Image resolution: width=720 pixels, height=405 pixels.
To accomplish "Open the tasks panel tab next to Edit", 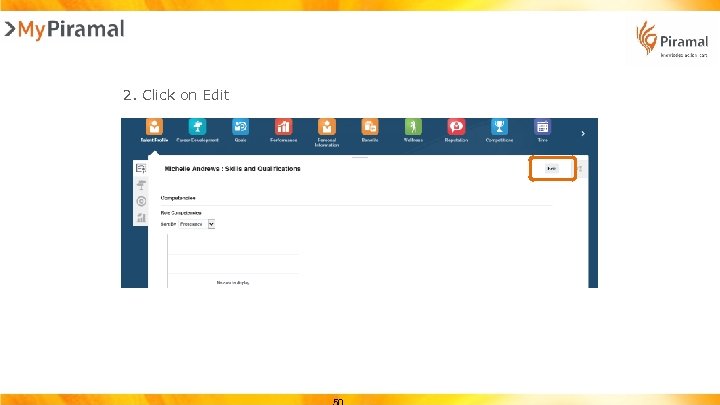I will coord(580,169).
